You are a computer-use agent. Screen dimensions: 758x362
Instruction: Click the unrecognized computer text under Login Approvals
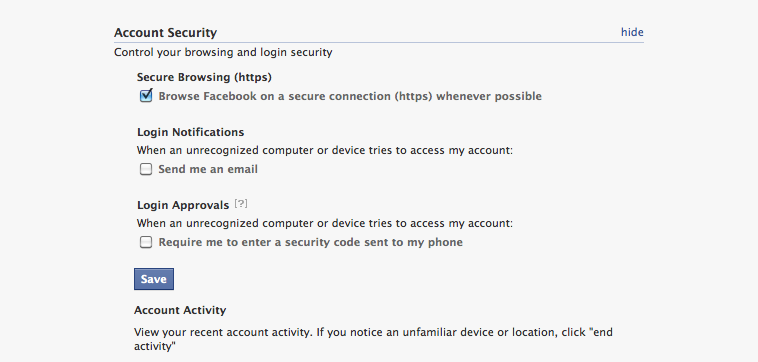pyautogui.click(x=324, y=223)
